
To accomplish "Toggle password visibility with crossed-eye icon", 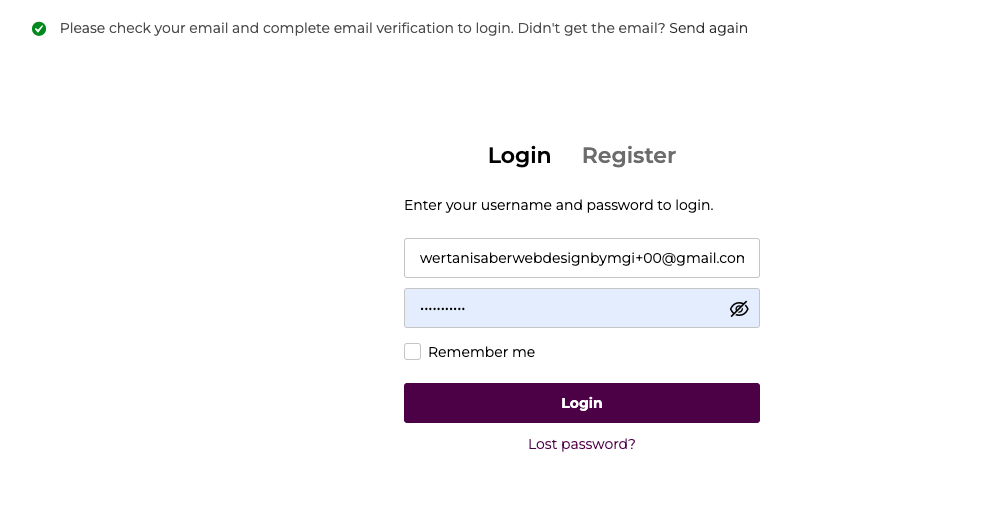I will (739, 309).
